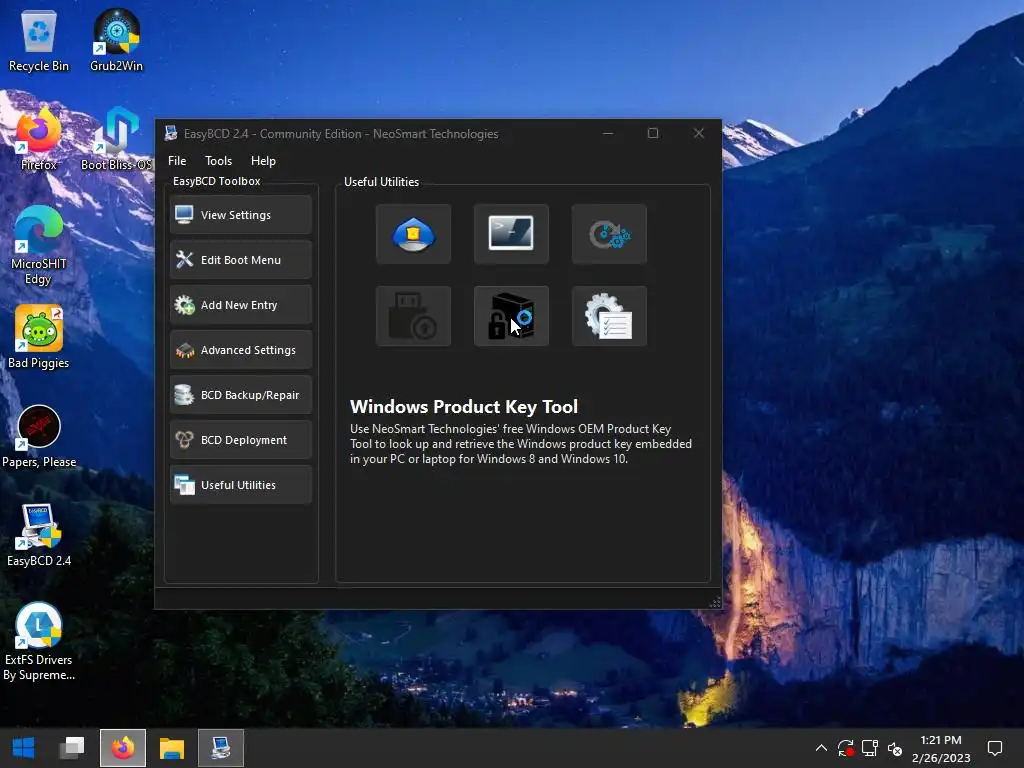Click the EasyBCD taskbar button

221,748
